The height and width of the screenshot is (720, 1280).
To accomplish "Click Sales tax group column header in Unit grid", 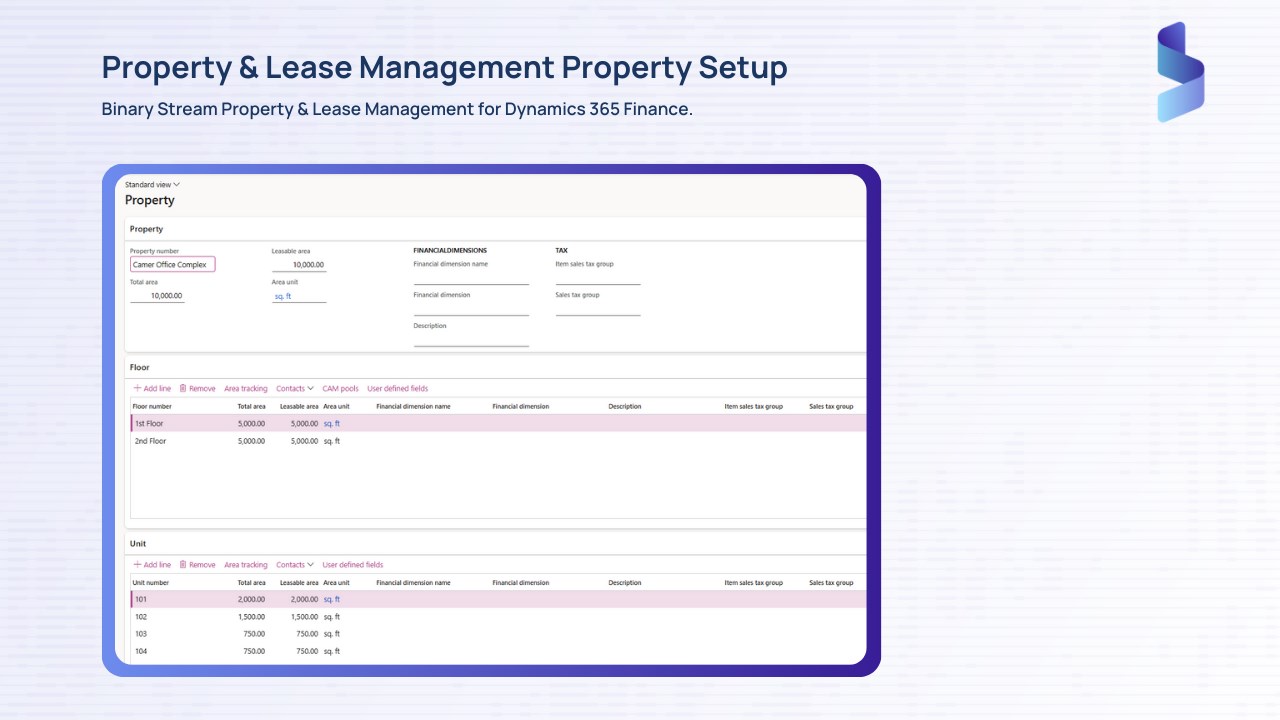I will click(x=831, y=583).
